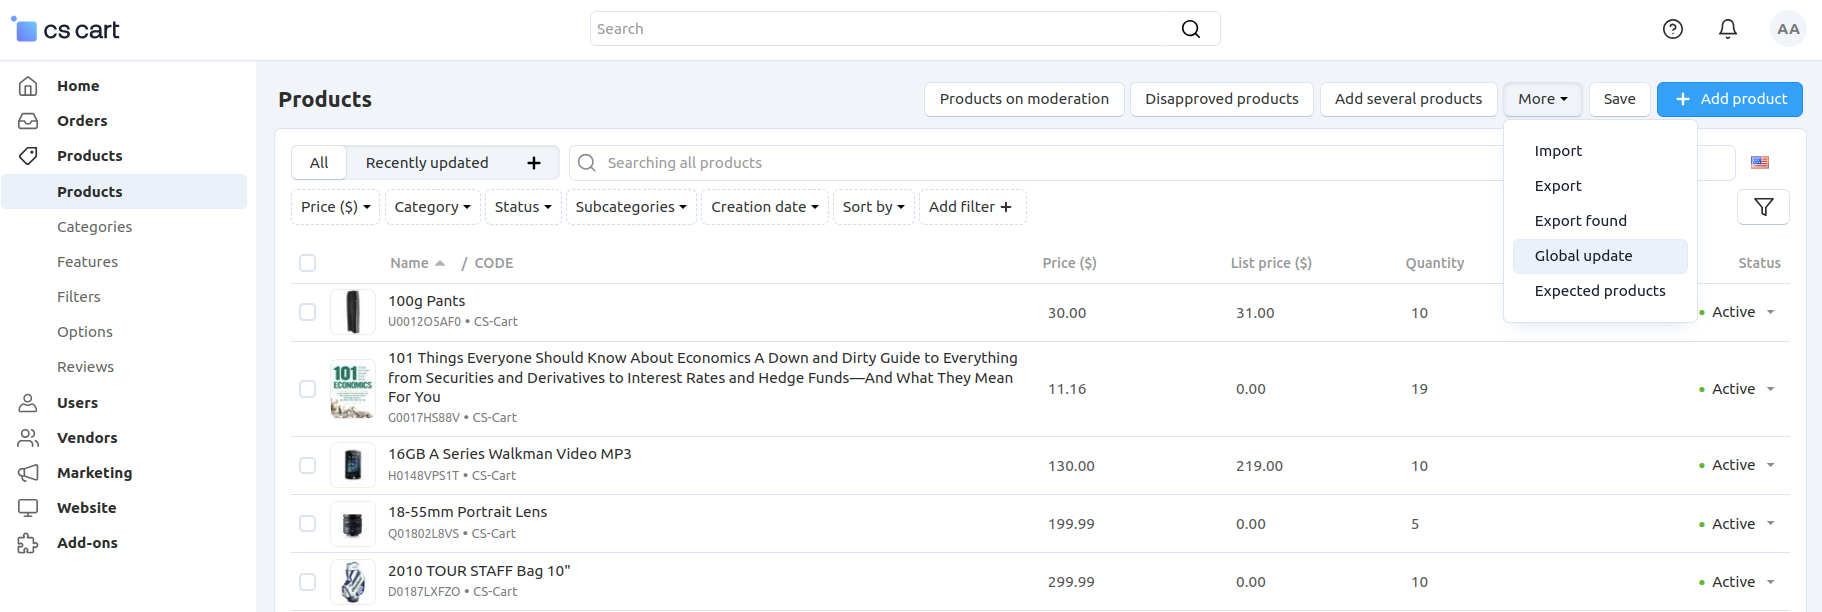The height and width of the screenshot is (612, 1822).
Task: Click the Website monitor icon
Action: pyautogui.click(x=28, y=508)
